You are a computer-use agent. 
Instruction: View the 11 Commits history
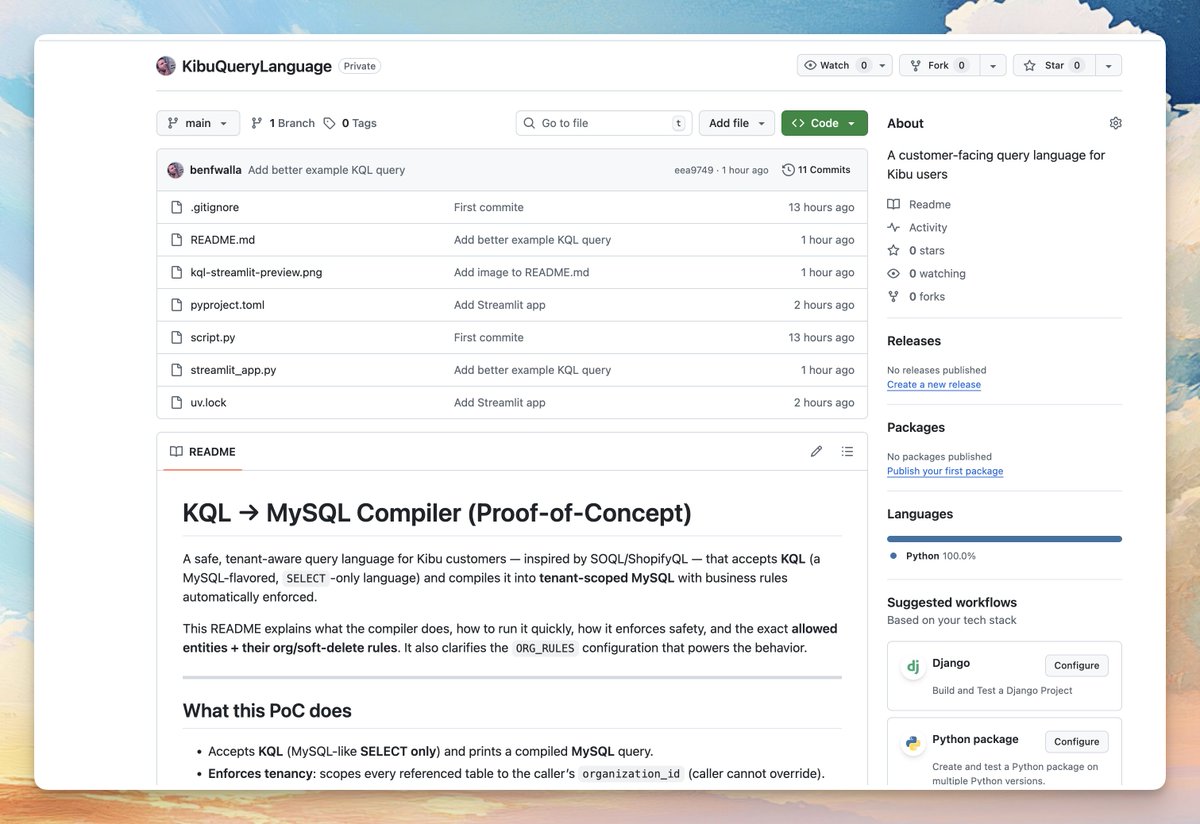816,170
